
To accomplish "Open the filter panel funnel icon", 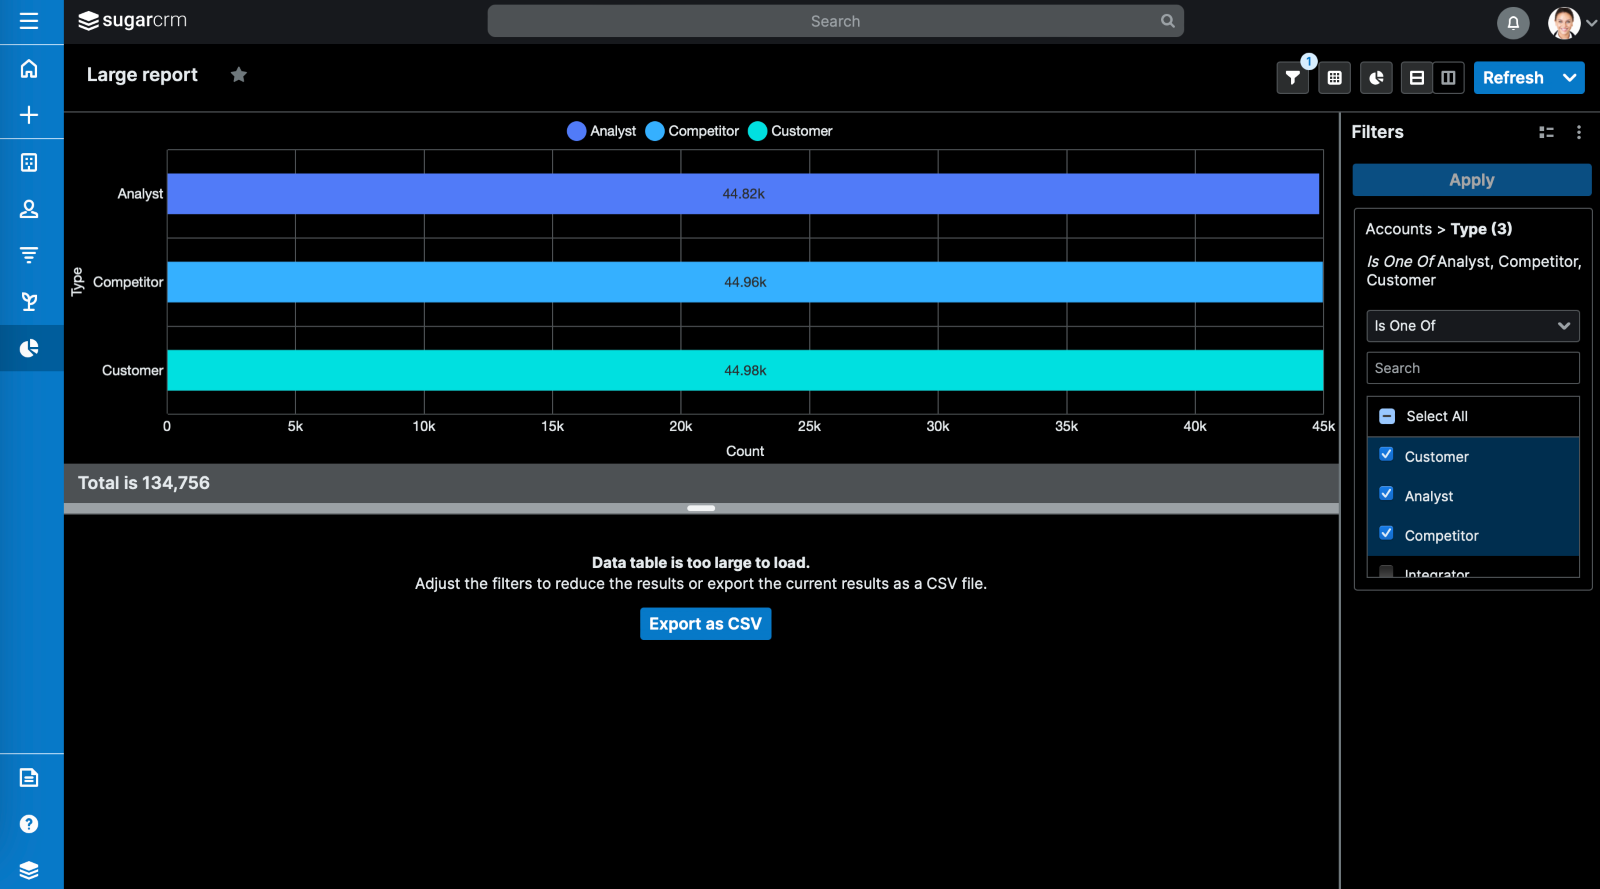I will point(1292,78).
